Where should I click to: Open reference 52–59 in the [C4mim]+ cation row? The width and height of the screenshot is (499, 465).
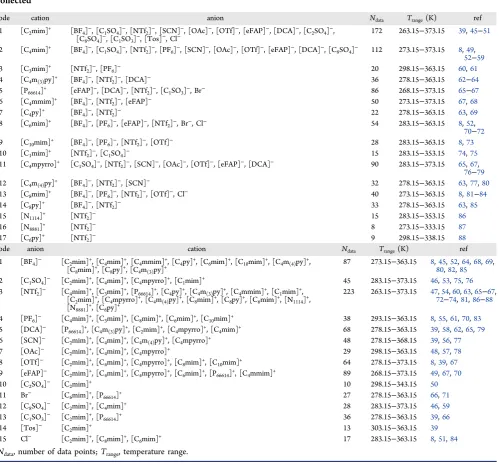coord(474,58)
